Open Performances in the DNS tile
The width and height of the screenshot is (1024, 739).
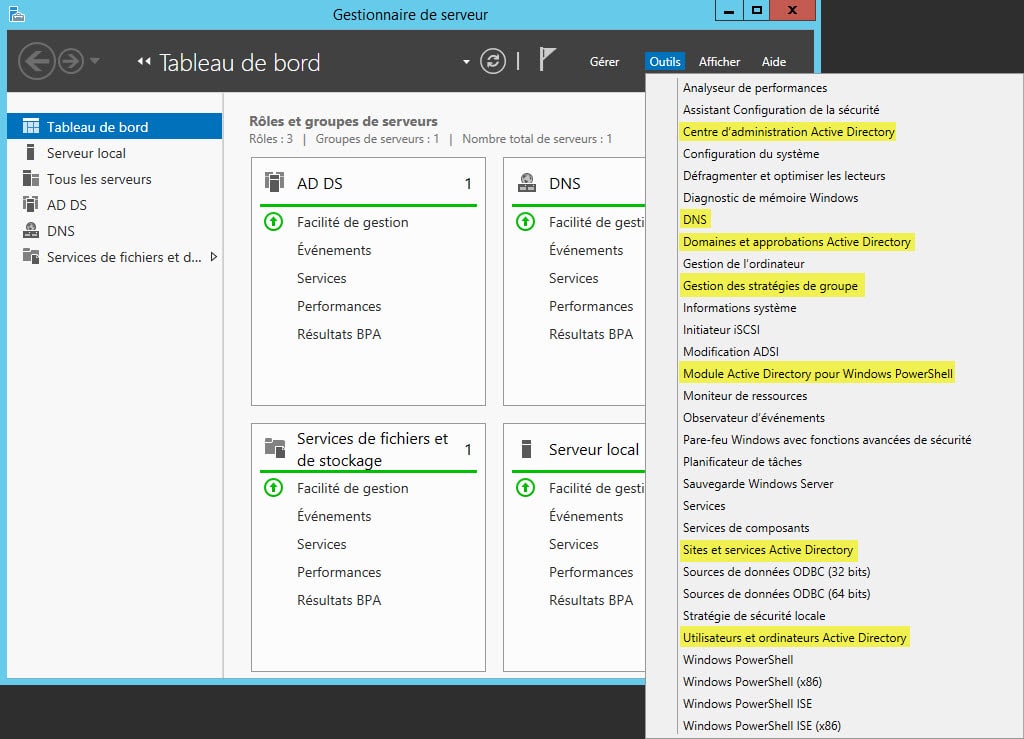[591, 306]
